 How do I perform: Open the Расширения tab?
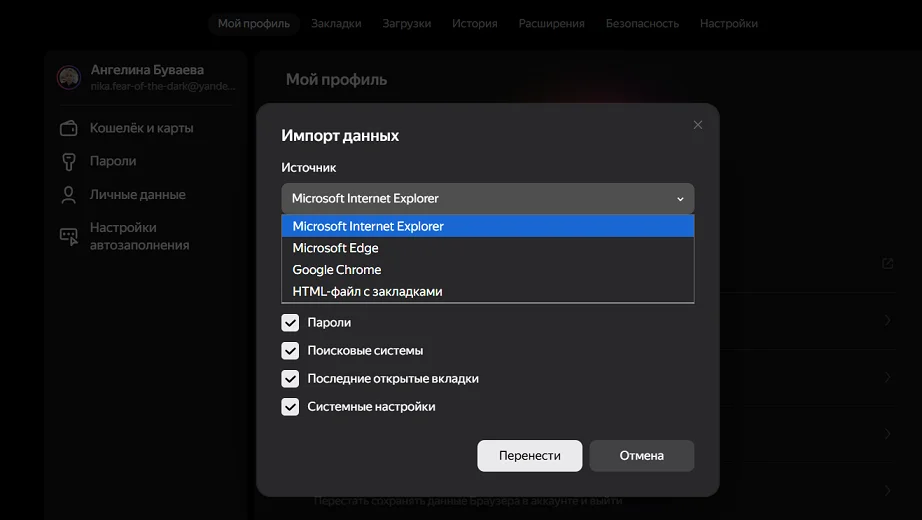[x=552, y=24]
